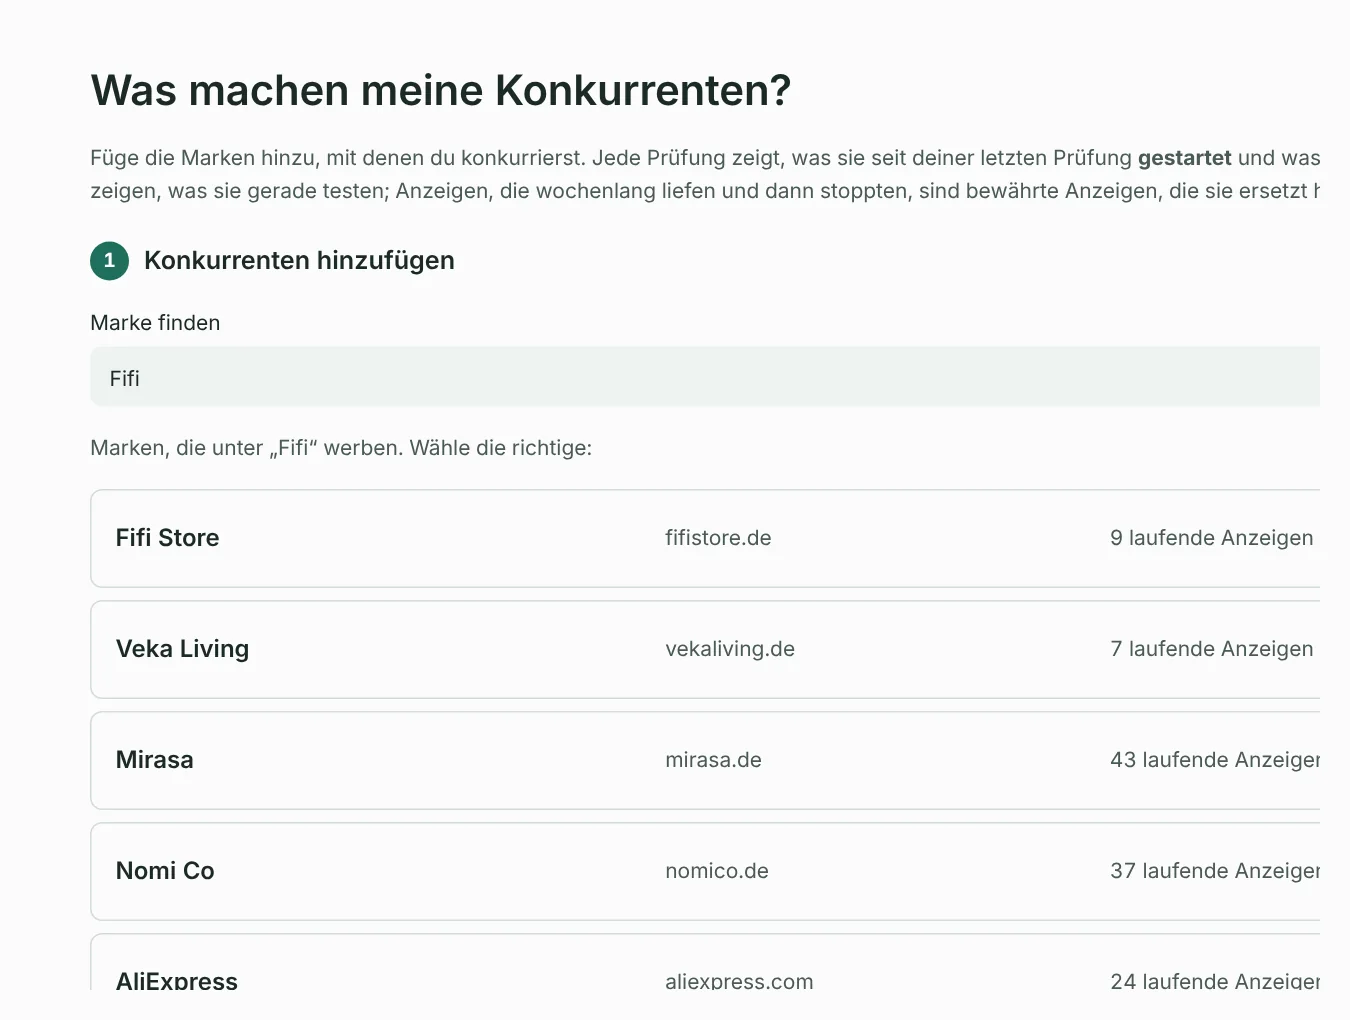Click the nomico.de domain text
Screen dimensions: 1350x1020
(x=717, y=871)
